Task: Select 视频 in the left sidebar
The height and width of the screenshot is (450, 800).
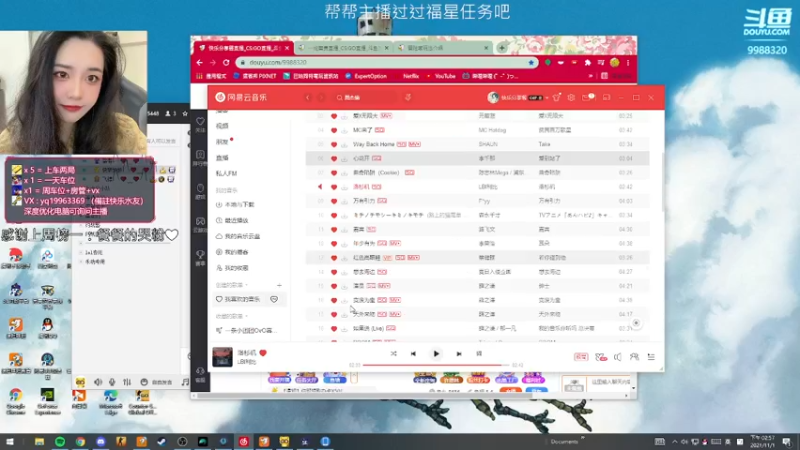Action: pos(222,126)
